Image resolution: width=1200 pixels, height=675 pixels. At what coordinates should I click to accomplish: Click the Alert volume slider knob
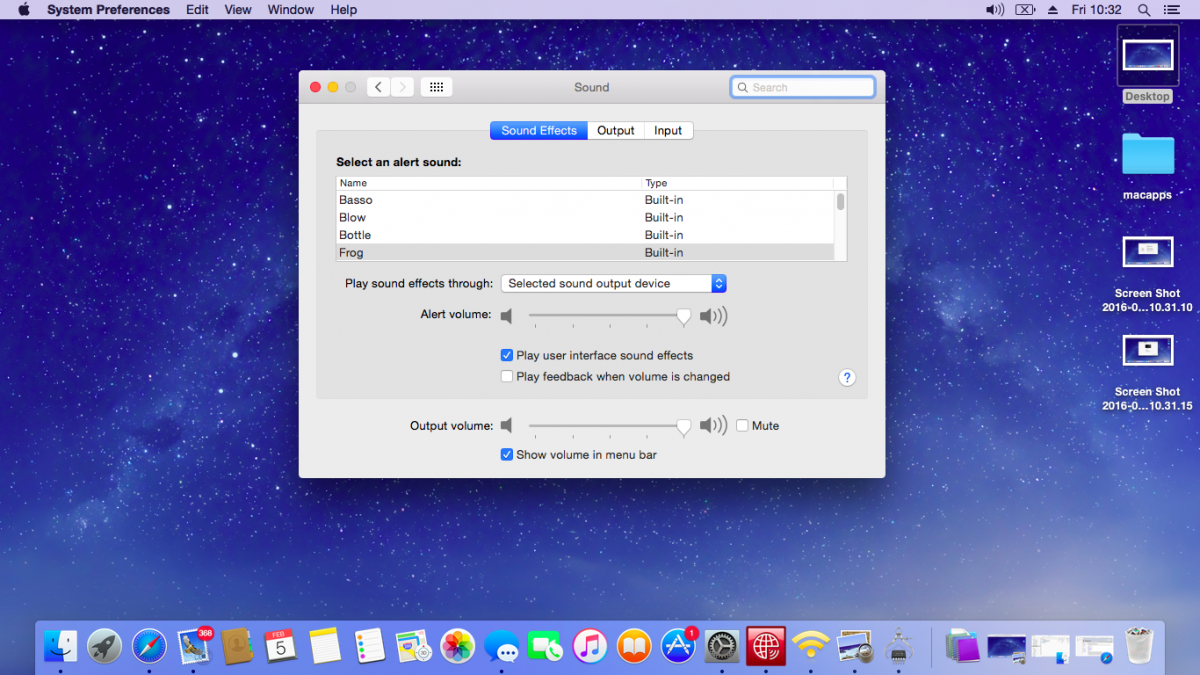pyautogui.click(x=683, y=316)
